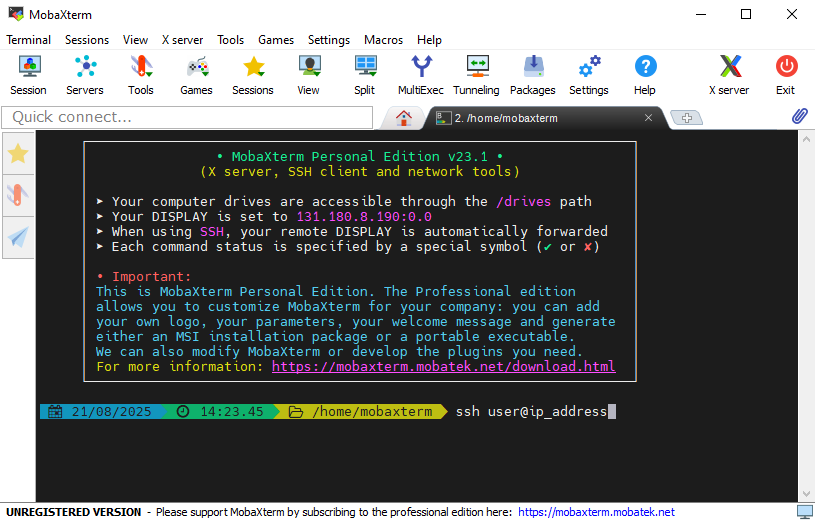The width and height of the screenshot is (815, 520).
Task: Click the Quick connect input field
Action: [190, 118]
